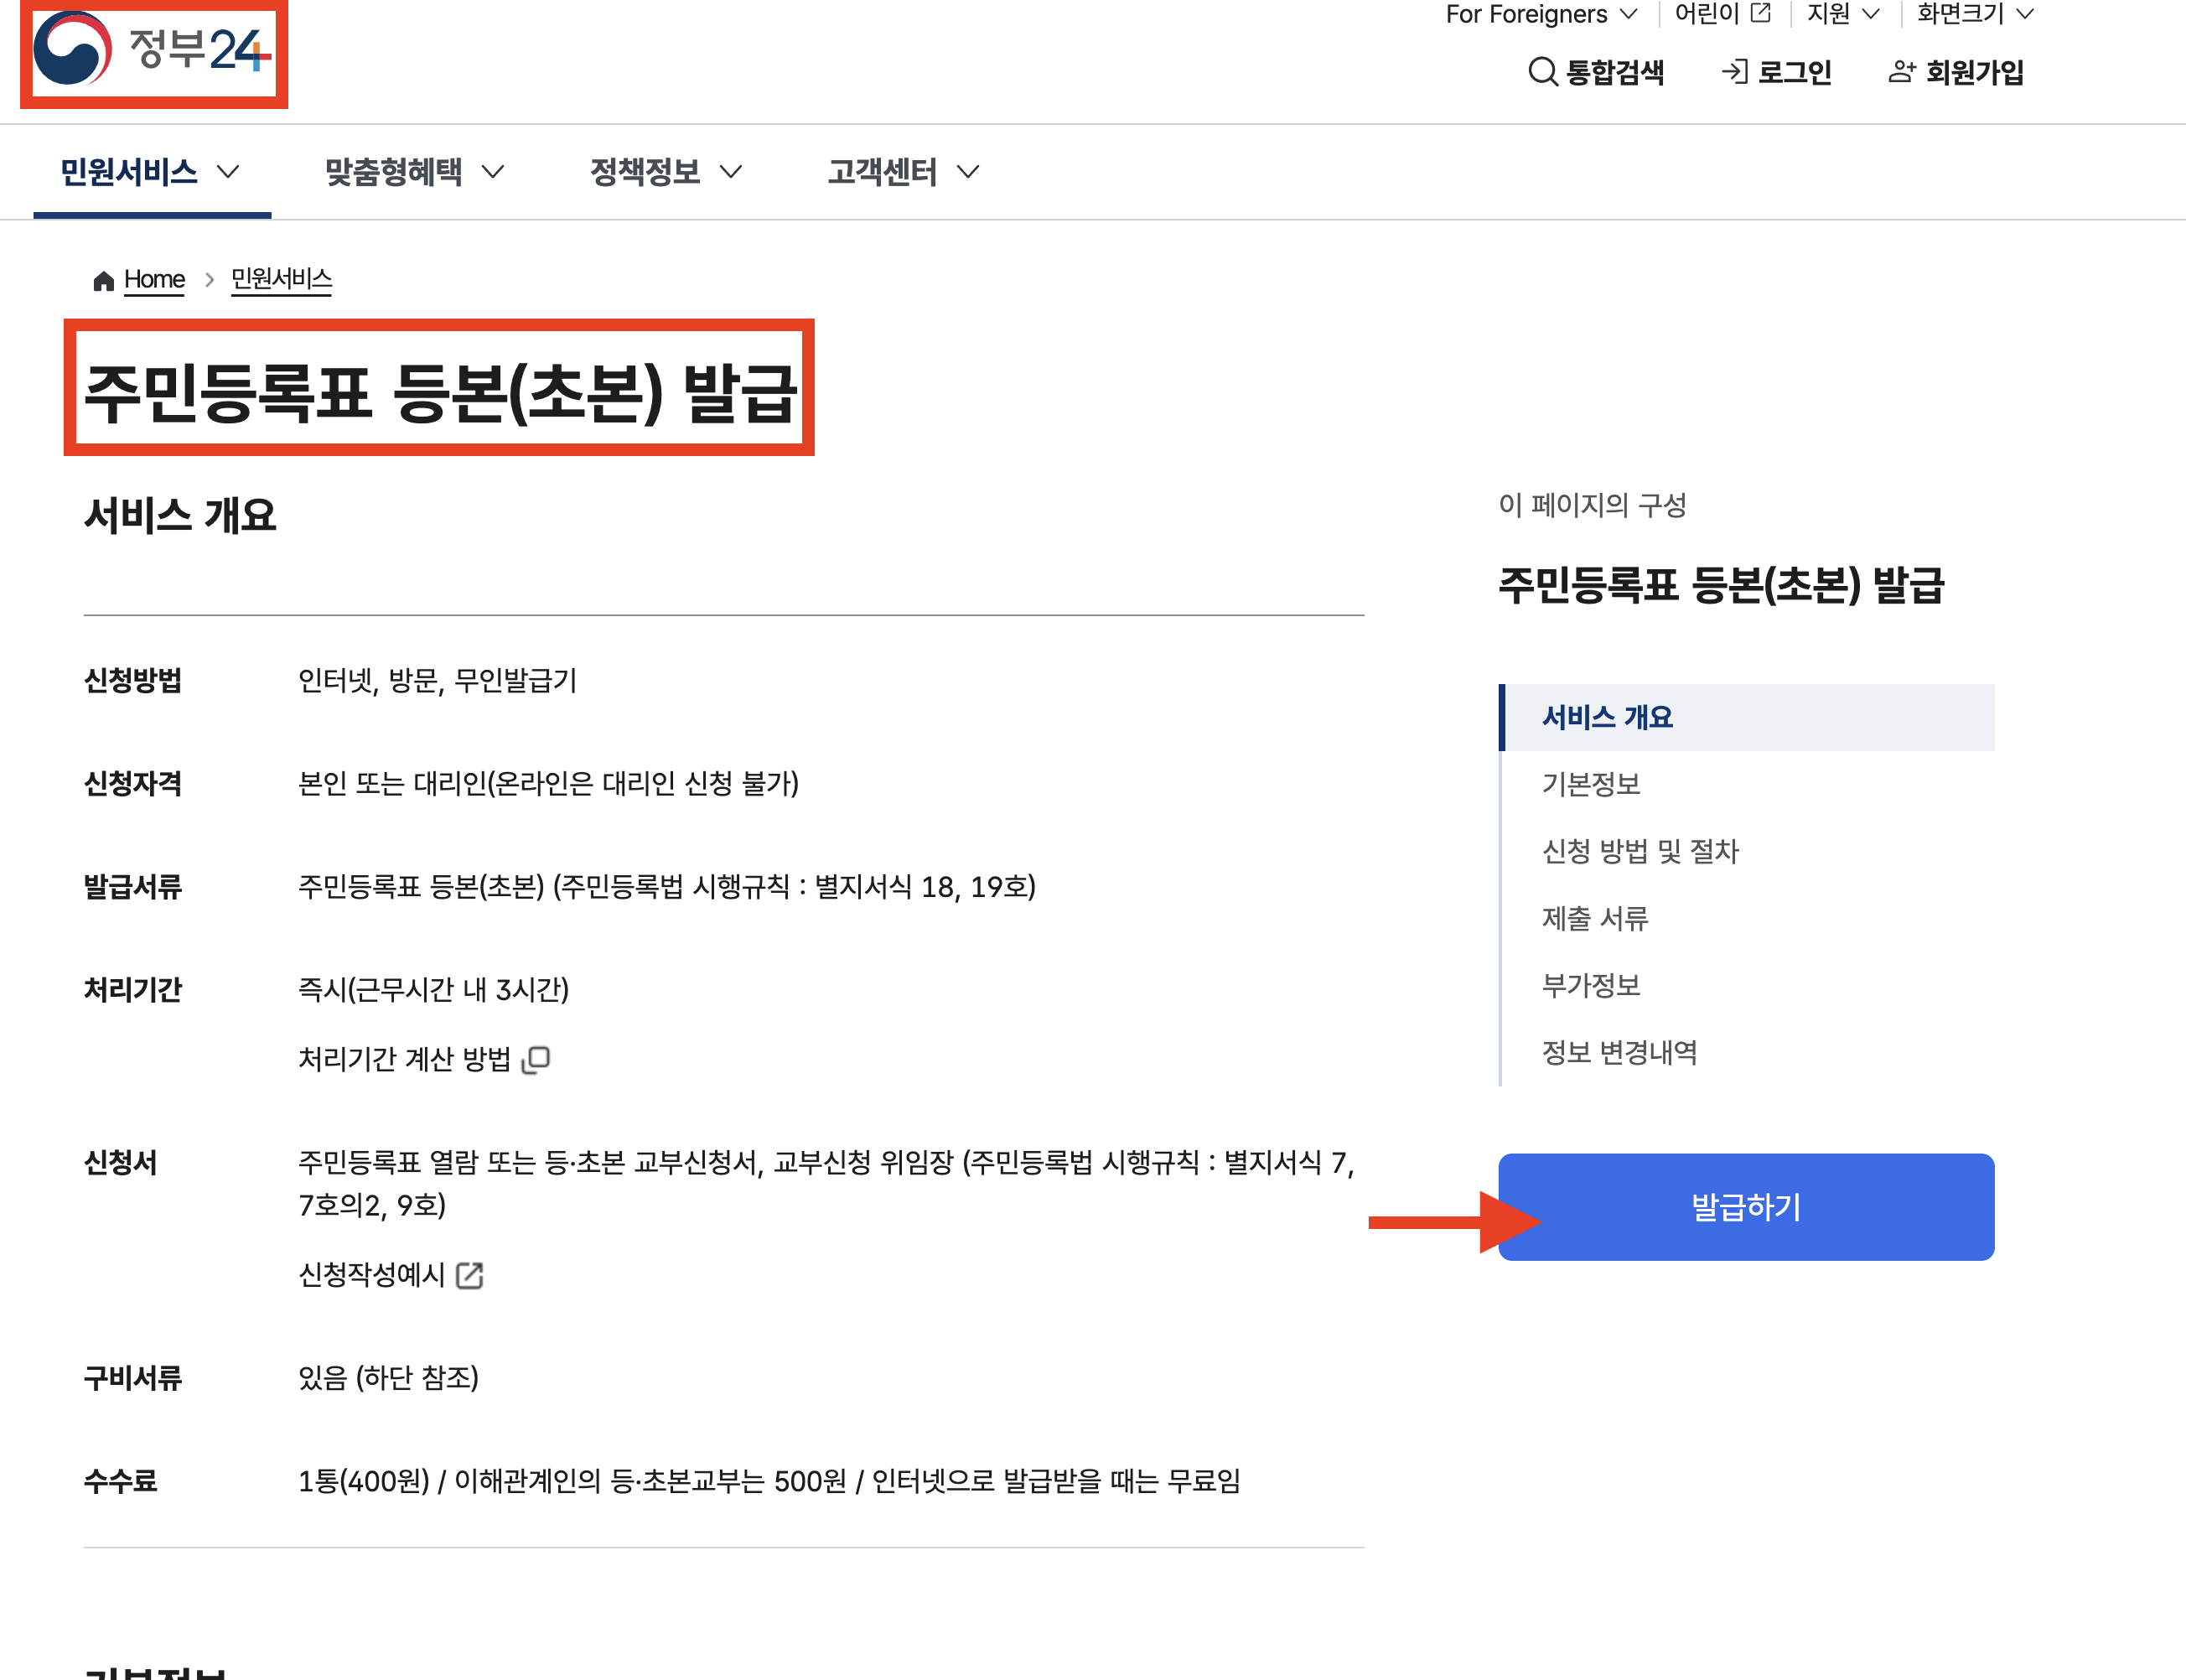Open 신청작성예시 external link icon
The image size is (2186, 1680).
tap(469, 1275)
